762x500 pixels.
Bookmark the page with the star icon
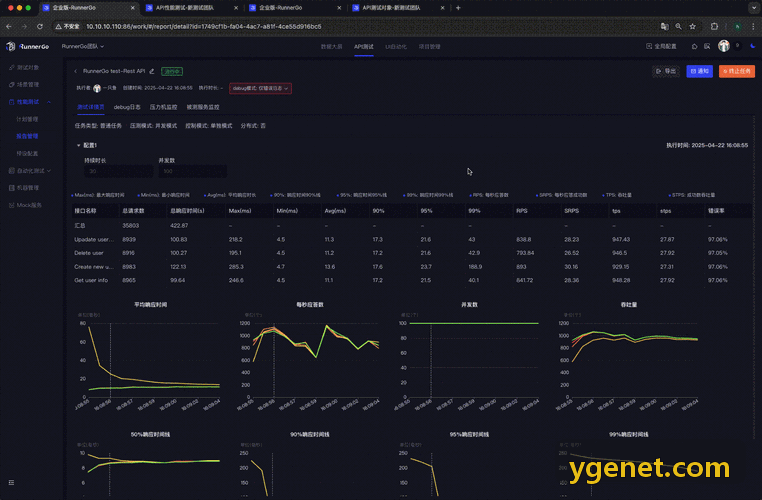[693, 26]
